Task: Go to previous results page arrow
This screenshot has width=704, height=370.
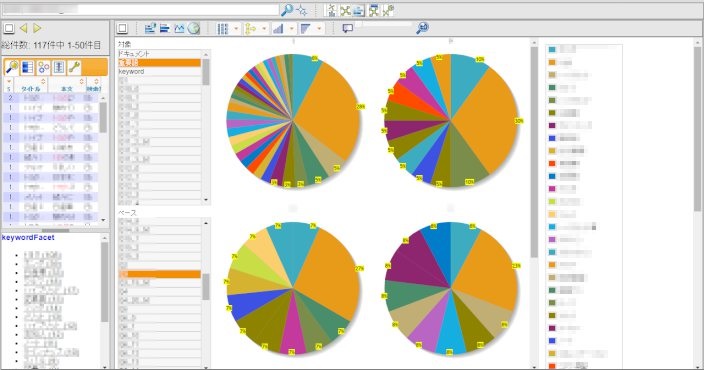Action: (x=23, y=28)
